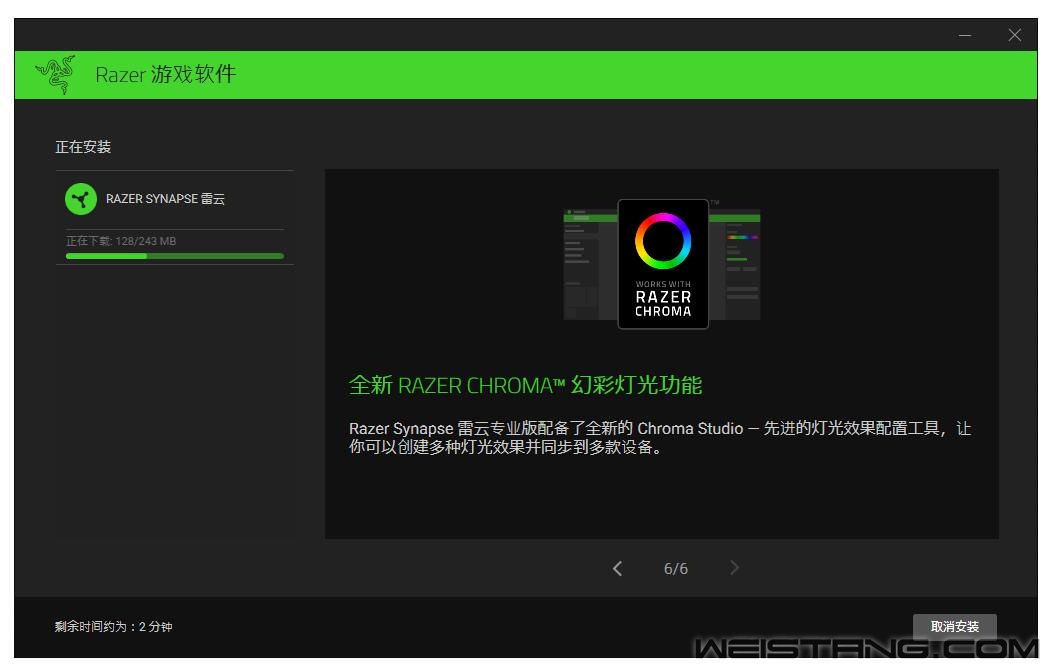Click the Razer 游戏软件 header title
The width and height of the screenshot is (1053, 672).
pyautogui.click(x=165, y=75)
